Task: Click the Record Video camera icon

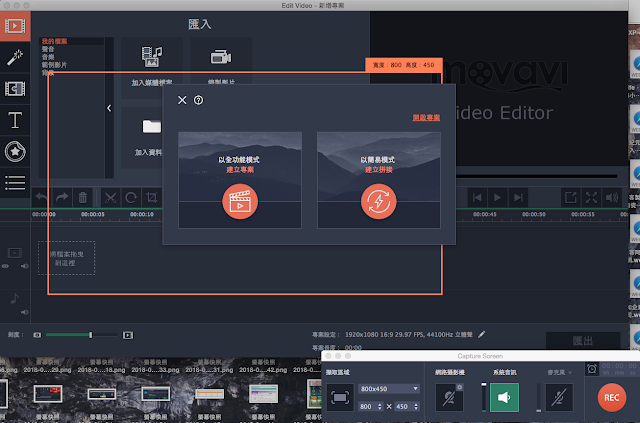Action: [x=221, y=57]
